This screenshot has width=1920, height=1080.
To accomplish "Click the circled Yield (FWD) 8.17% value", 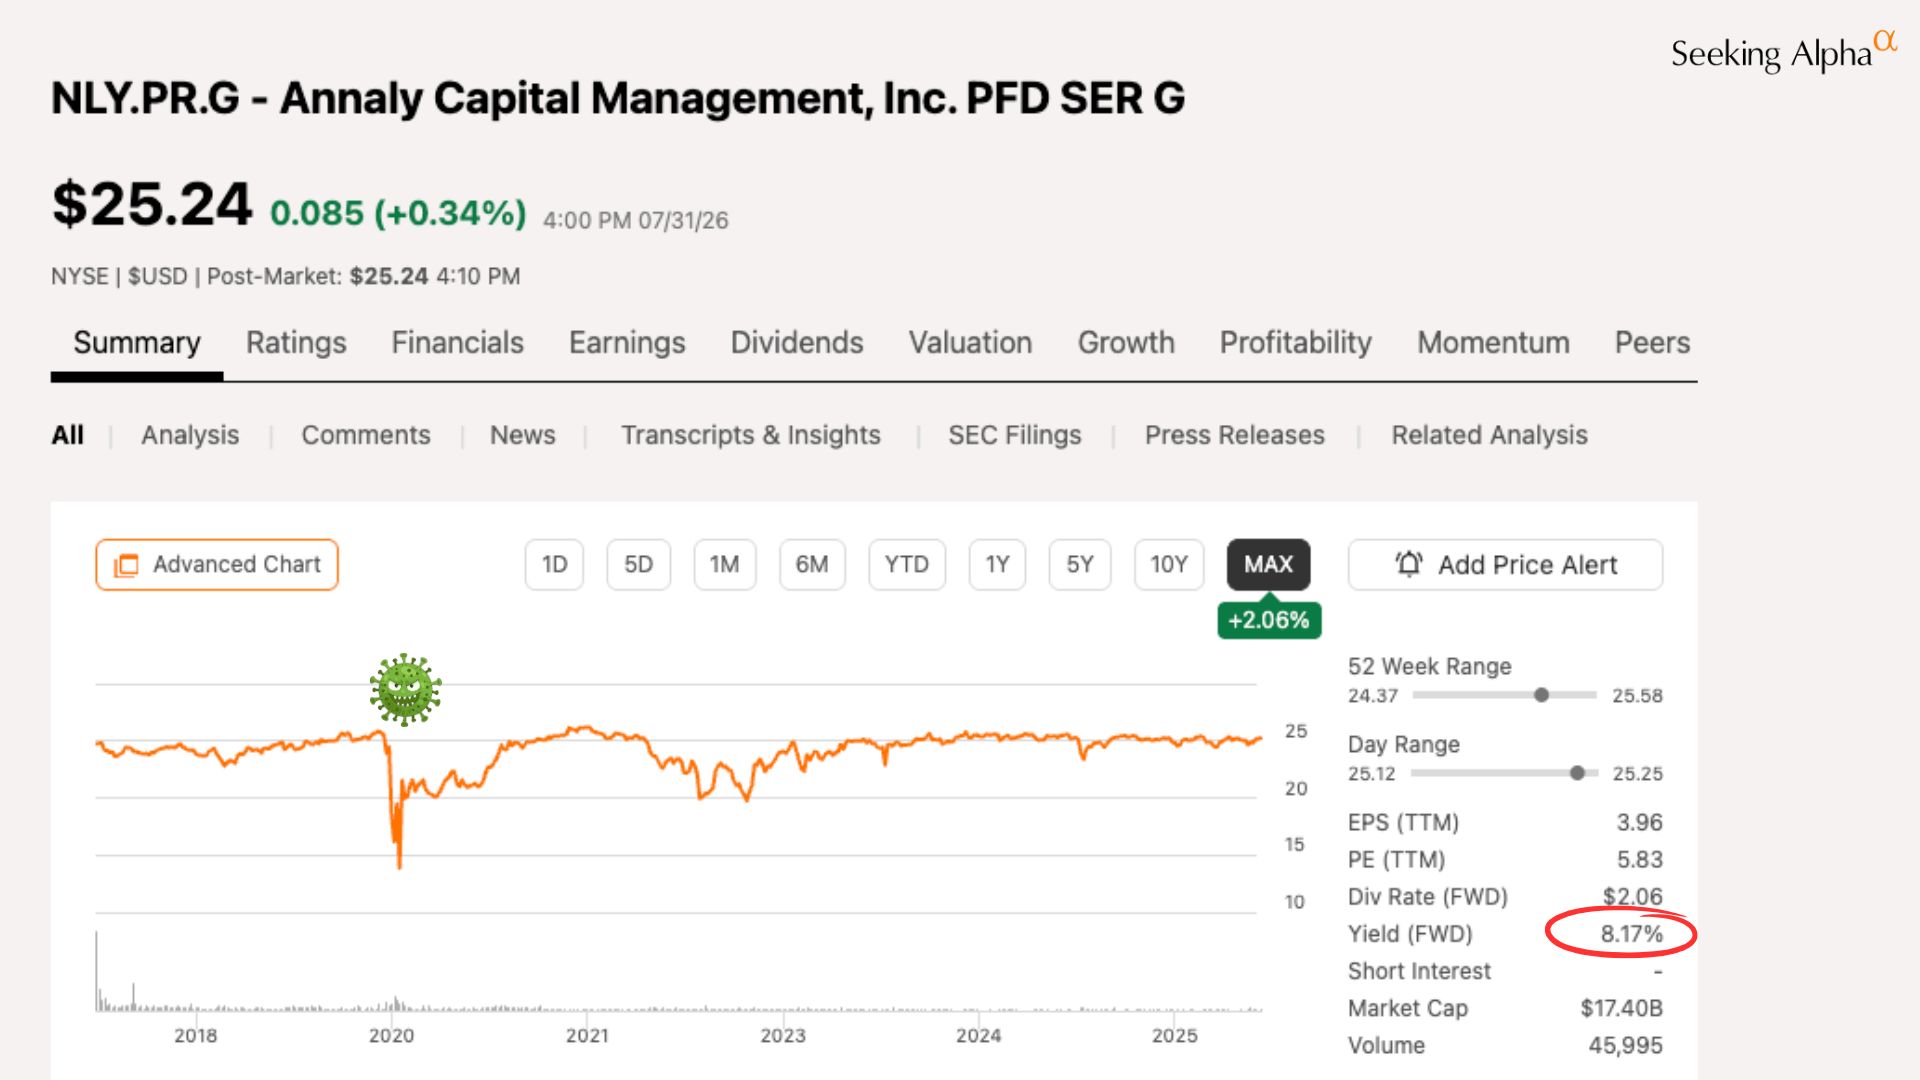I will (x=1631, y=934).
